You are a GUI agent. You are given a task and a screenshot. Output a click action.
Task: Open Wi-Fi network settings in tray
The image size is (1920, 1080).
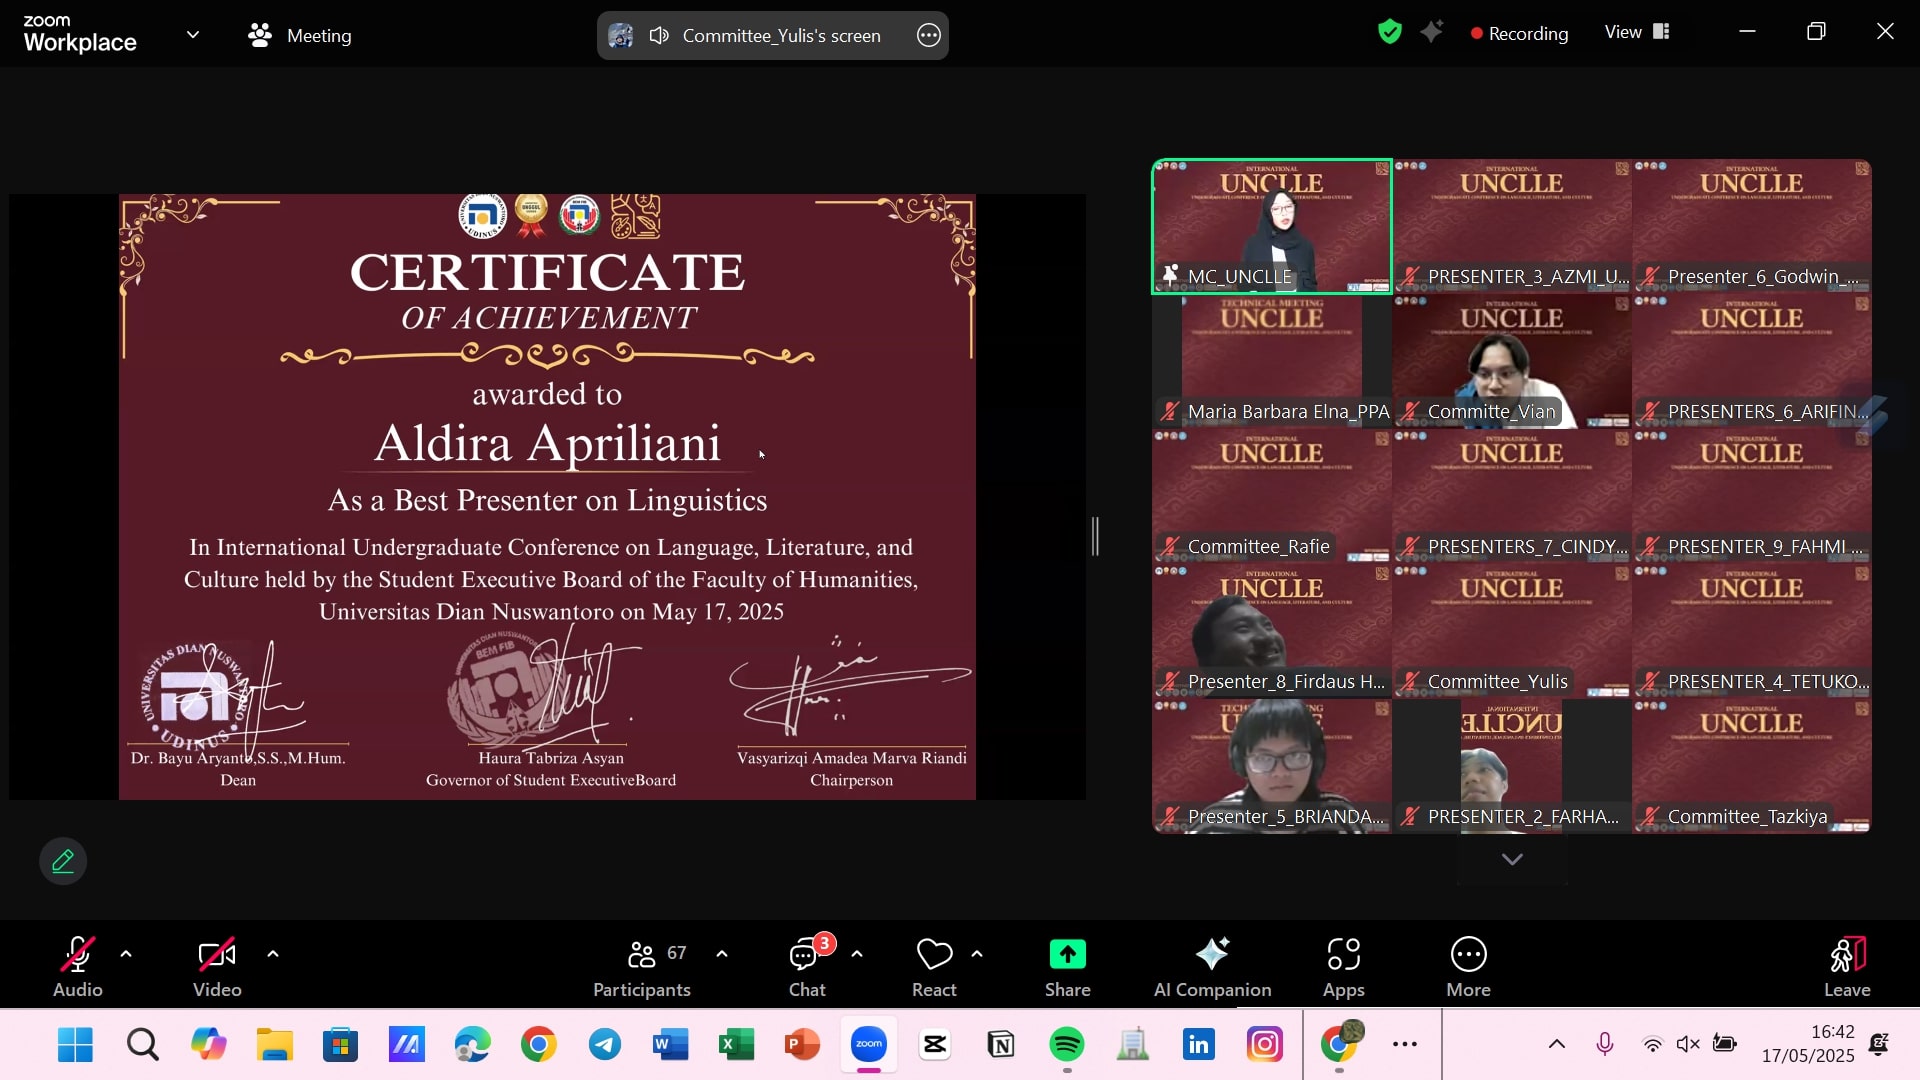[1653, 1045]
